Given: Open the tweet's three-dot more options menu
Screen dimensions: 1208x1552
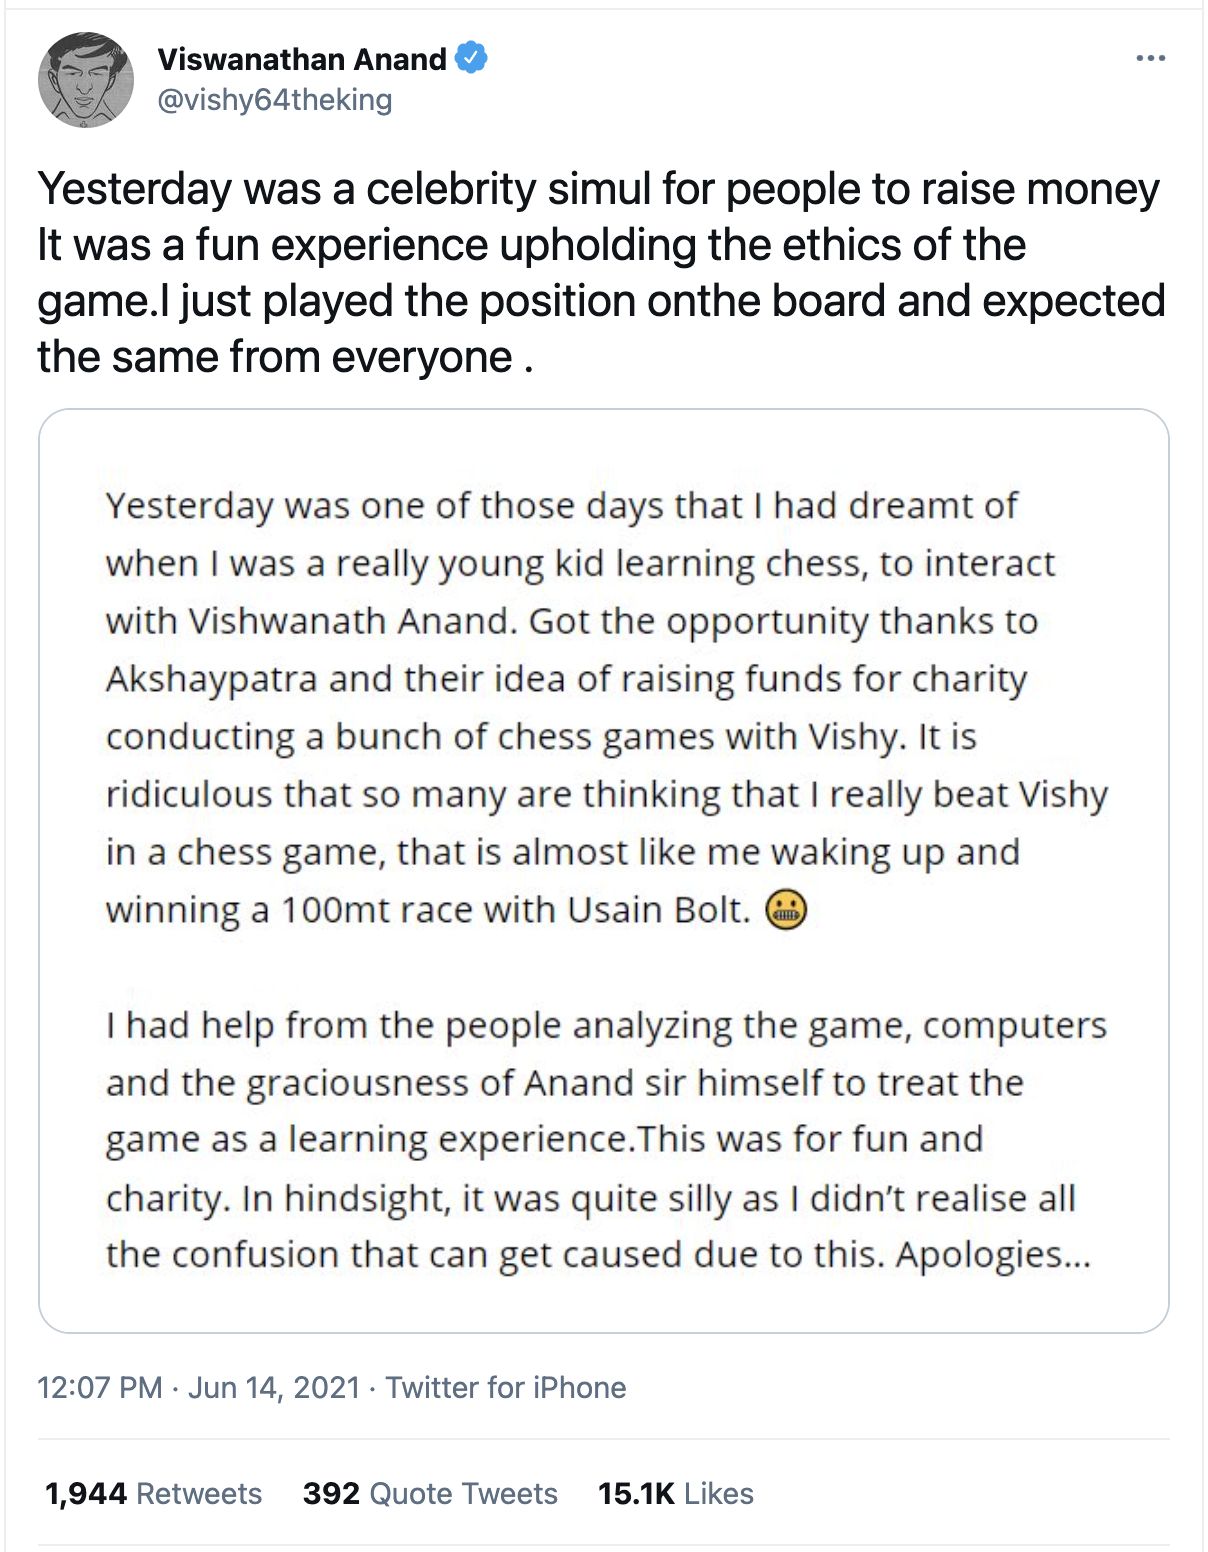Looking at the screenshot, I should pos(1150,59).
